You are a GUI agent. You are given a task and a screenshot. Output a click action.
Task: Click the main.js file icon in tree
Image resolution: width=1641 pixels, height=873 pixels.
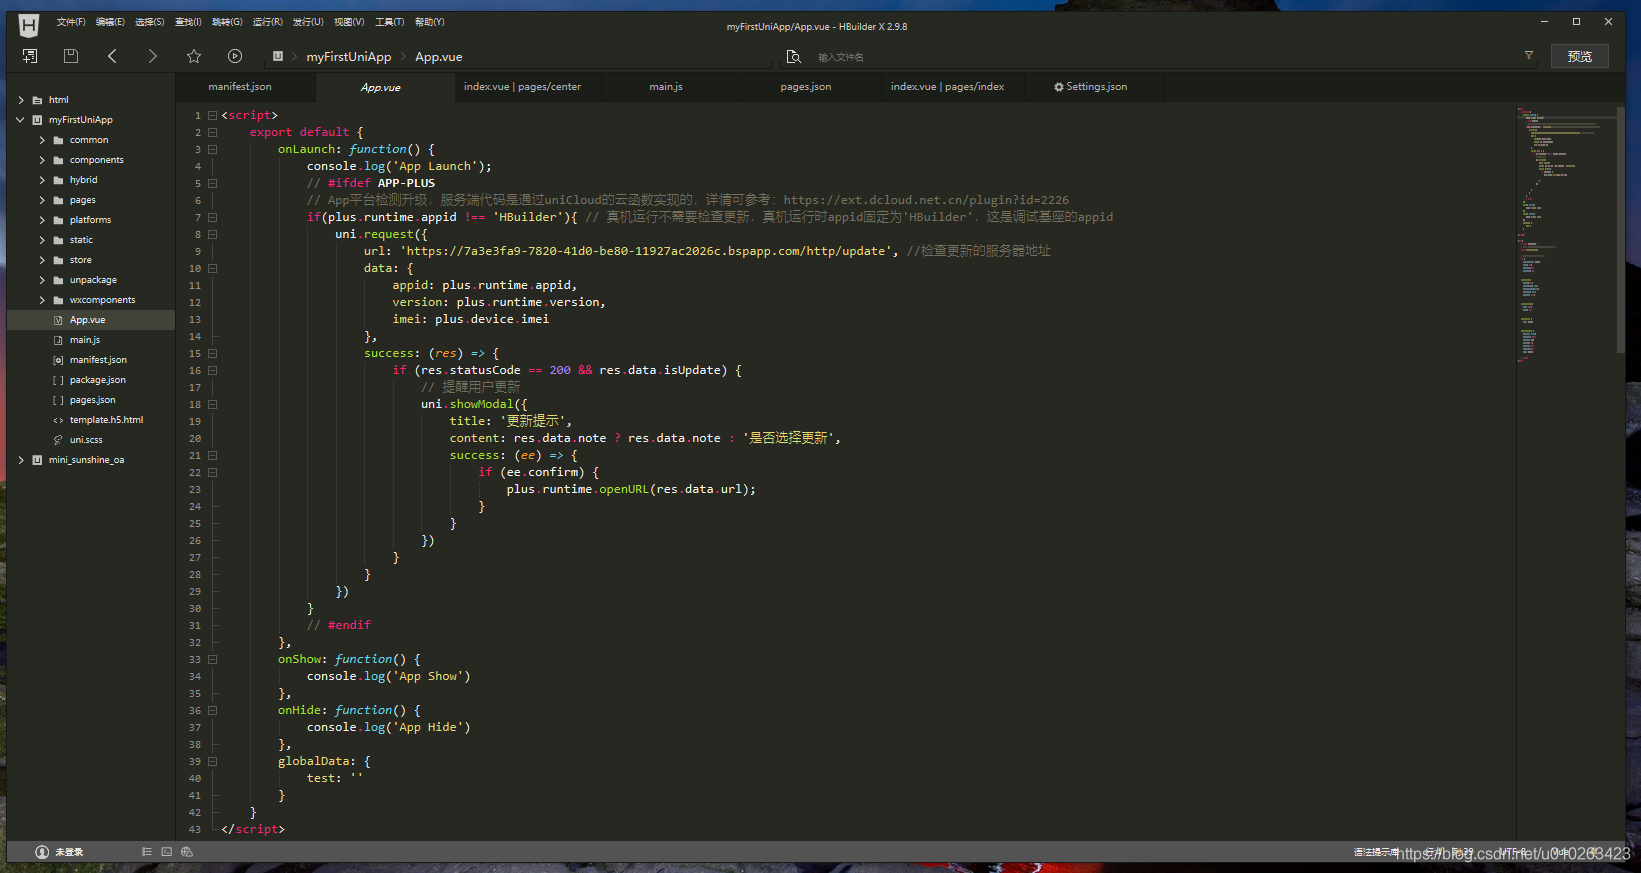(58, 340)
